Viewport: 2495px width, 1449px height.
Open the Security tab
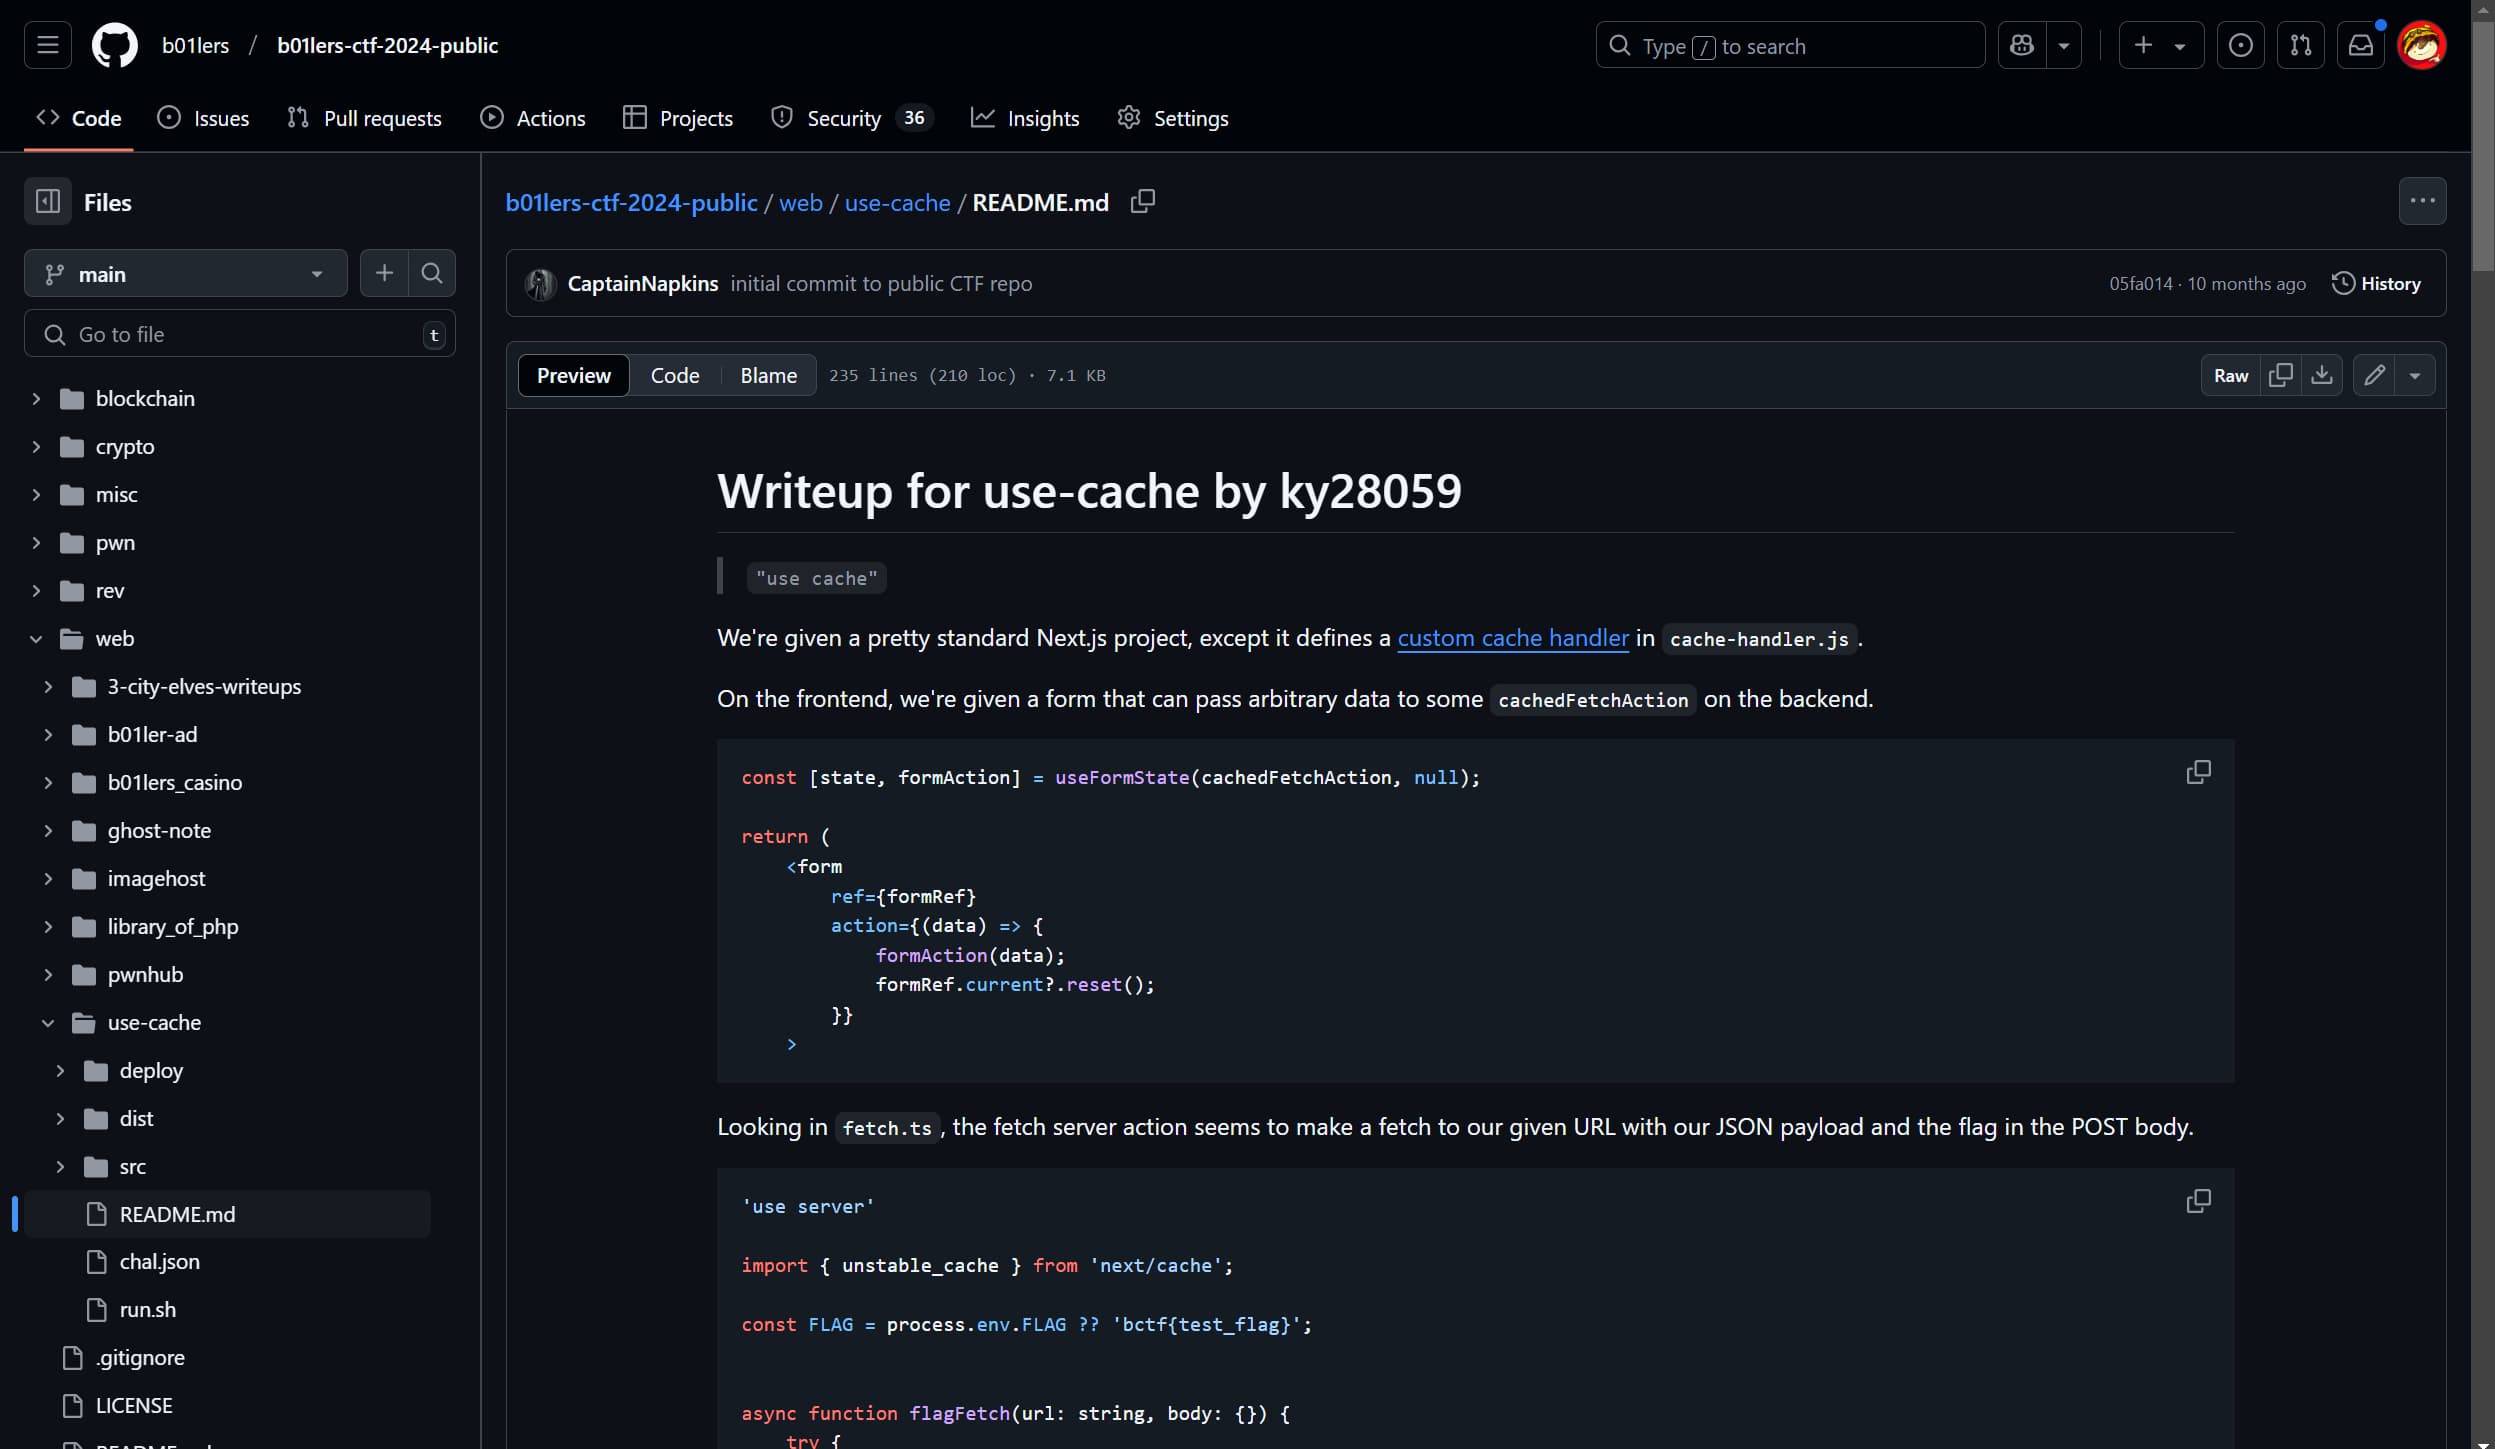coord(852,118)
